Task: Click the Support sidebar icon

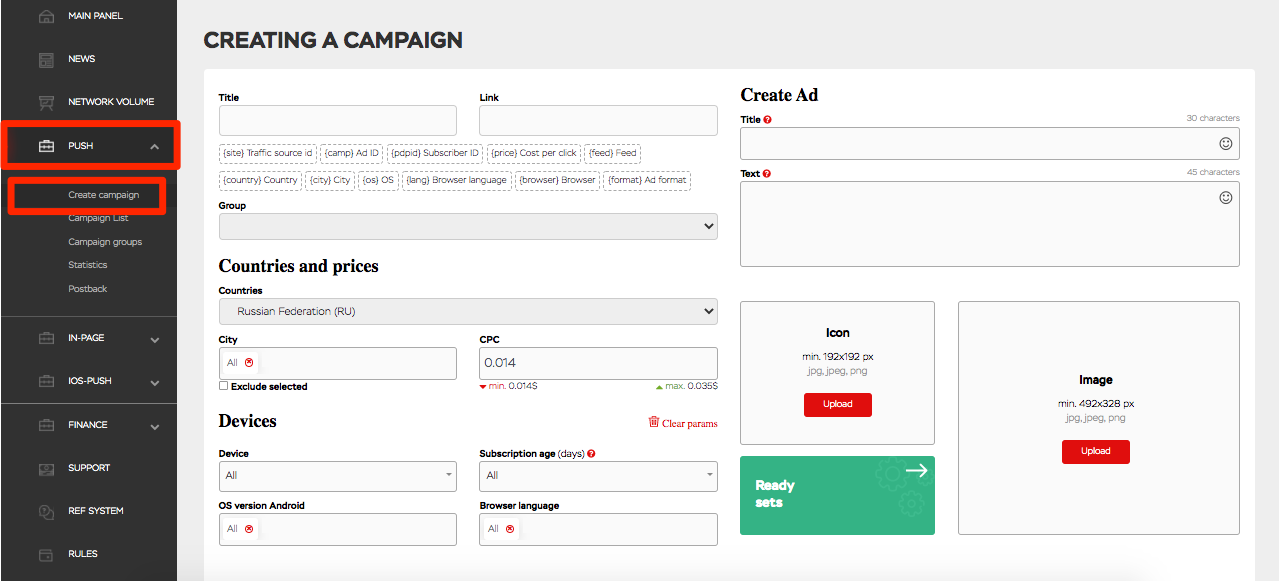Action: [46, 468]
